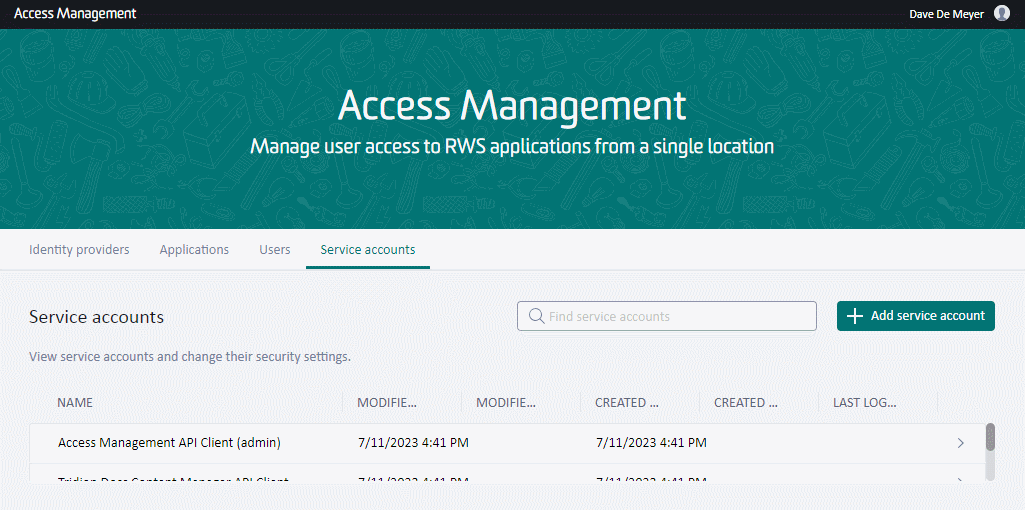1025x510 pixels.
Task: Expand the Access Management API Client row chevron
Action: pos(961,443)
